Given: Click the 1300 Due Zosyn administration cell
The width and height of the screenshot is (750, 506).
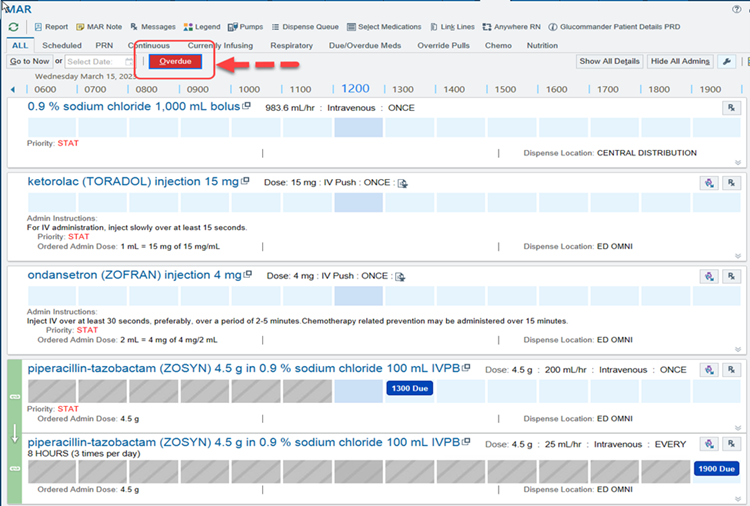Looking at the screenshot, I should 408,386.
